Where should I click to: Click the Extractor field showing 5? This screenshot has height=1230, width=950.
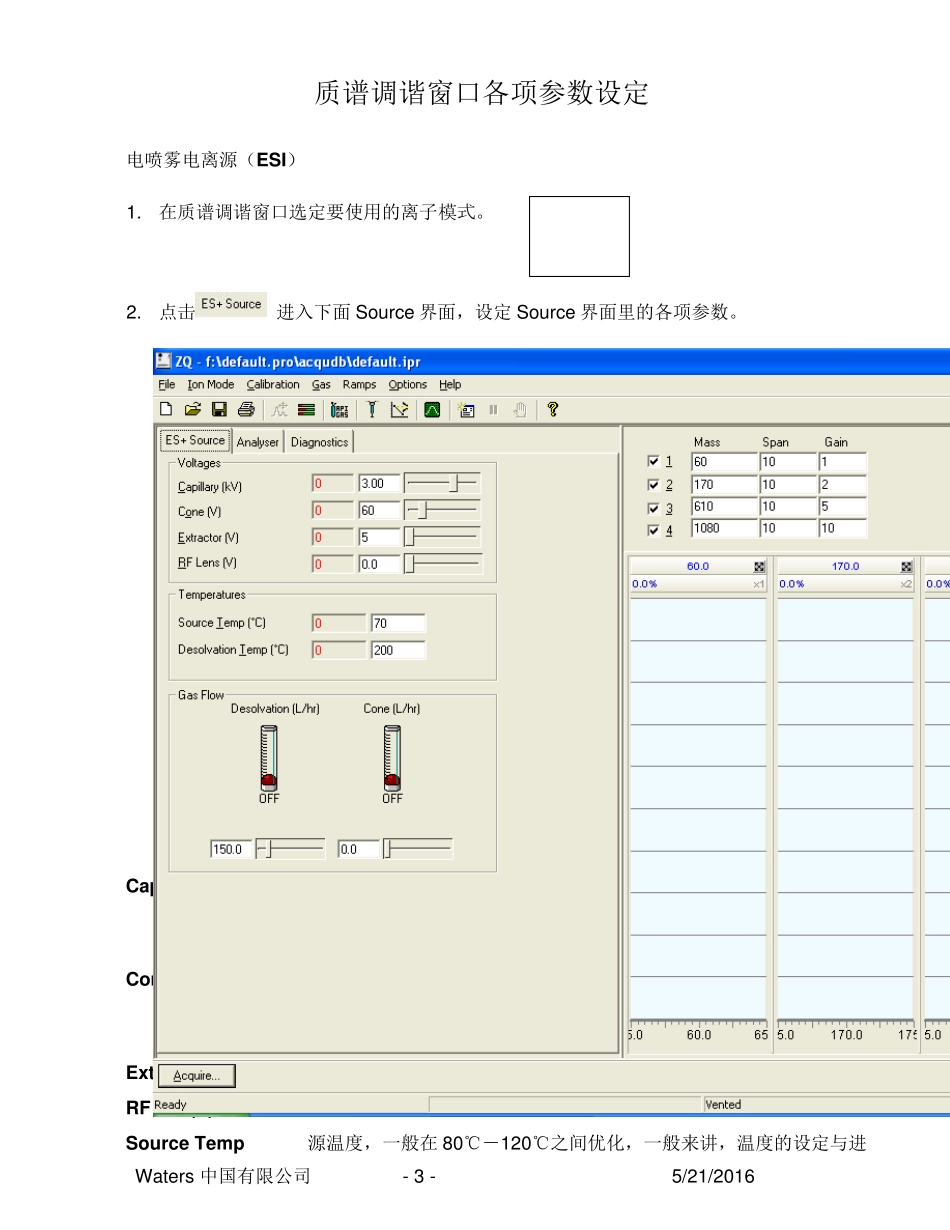379,537
